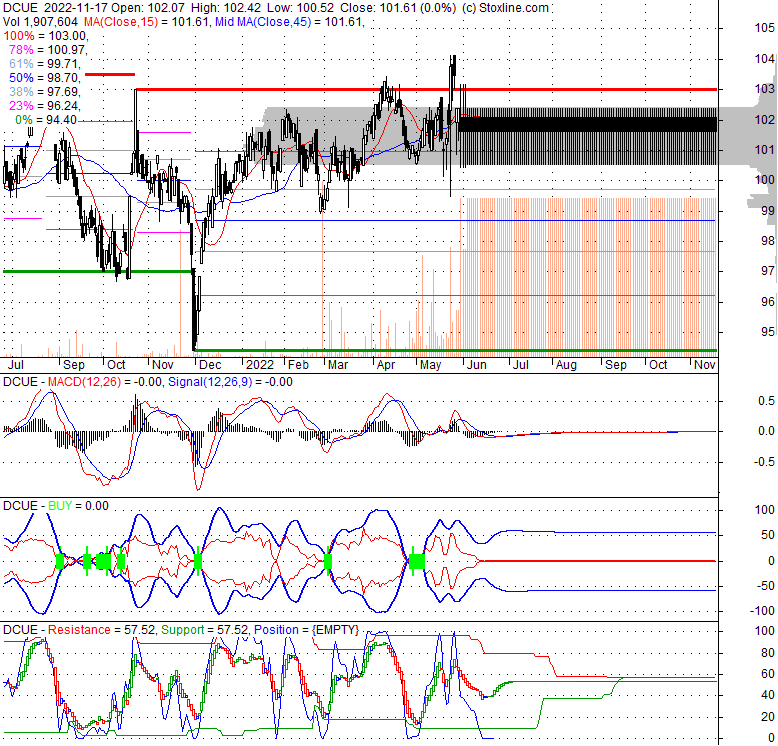Click the 61% = 99.71 level label
The height and width of the screenshot is (746, 778).
click(x=45, y=63)
